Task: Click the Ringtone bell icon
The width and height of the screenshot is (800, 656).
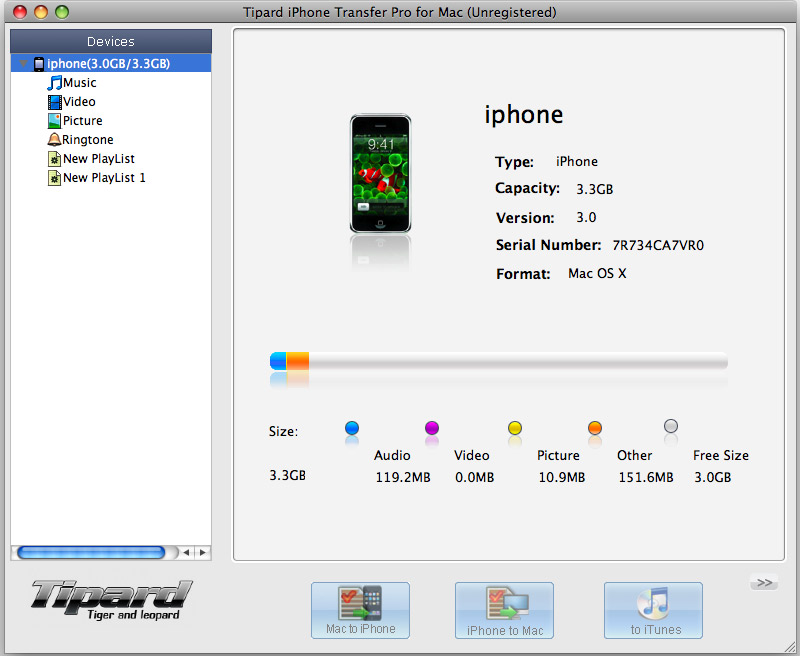Action: (x=54, y=140)
